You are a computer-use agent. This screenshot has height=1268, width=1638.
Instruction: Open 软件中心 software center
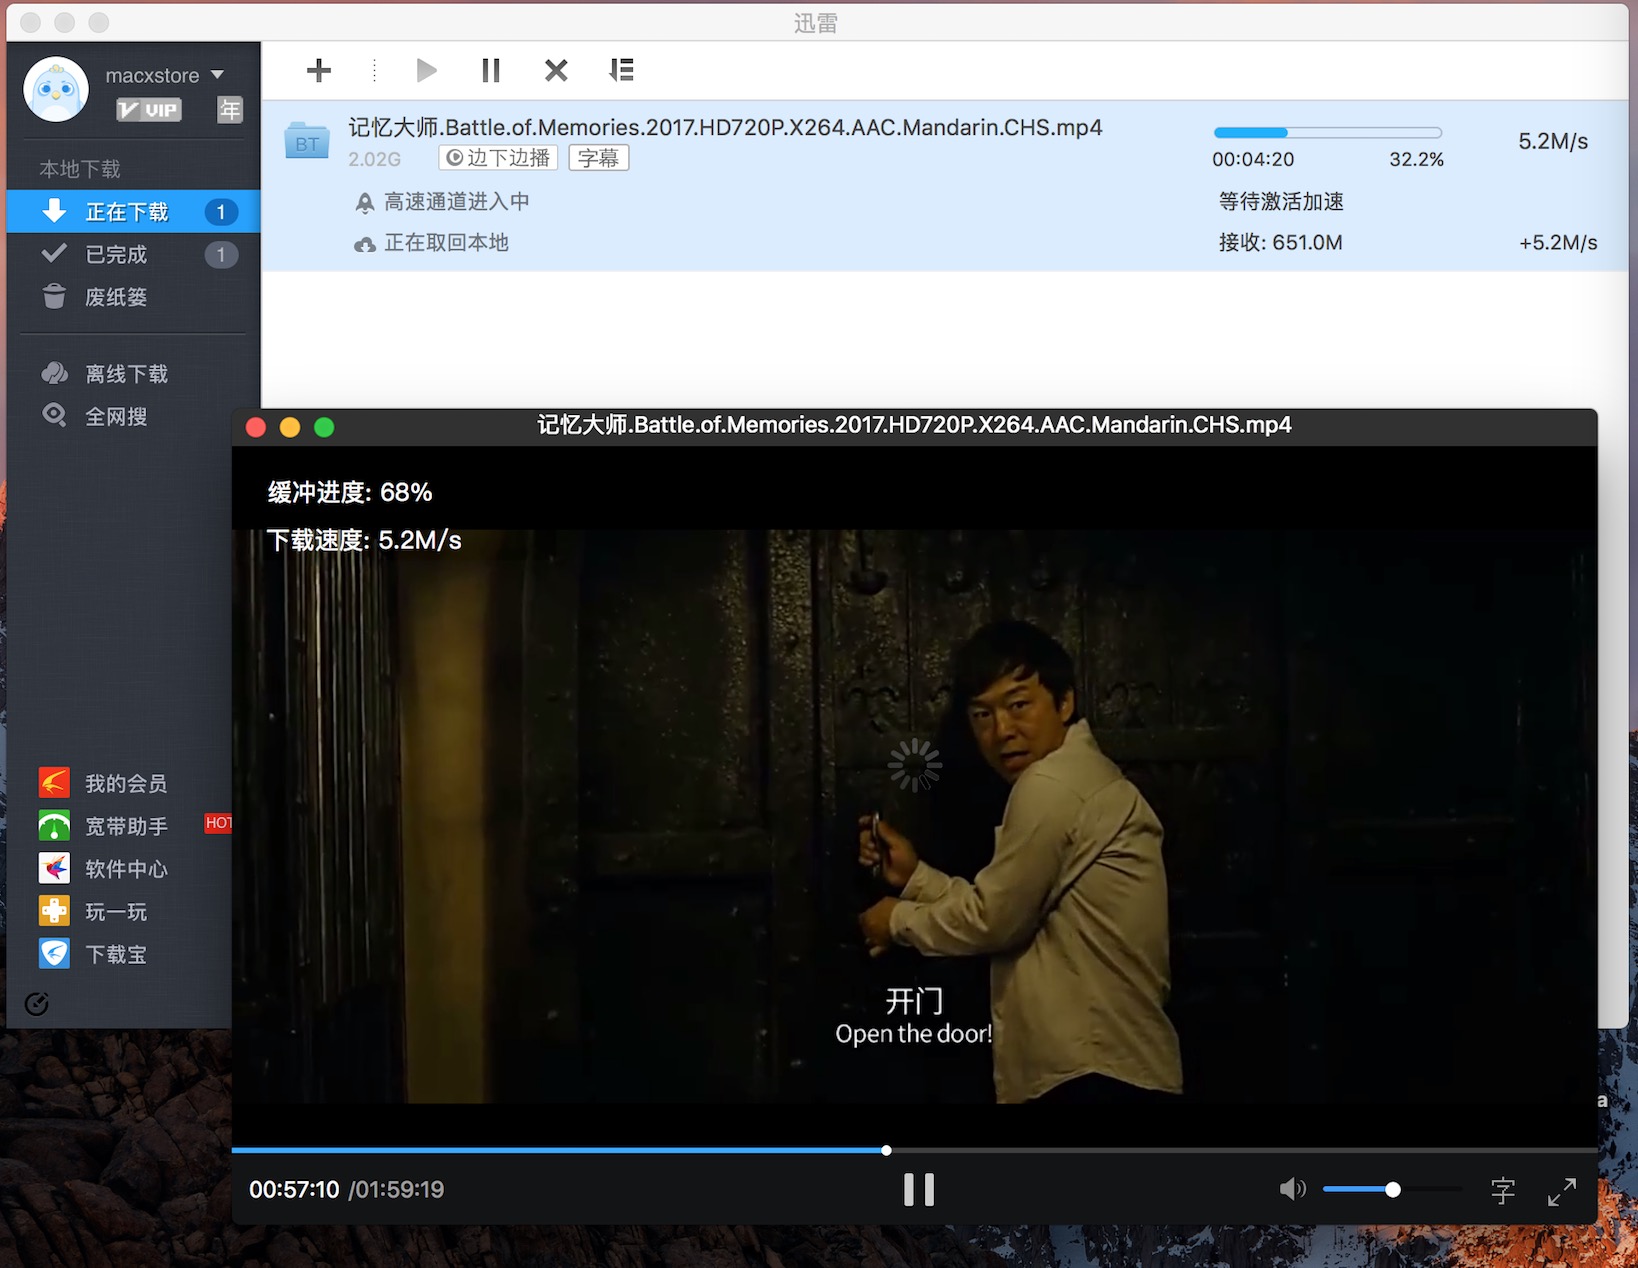click(x=119, y=869)
